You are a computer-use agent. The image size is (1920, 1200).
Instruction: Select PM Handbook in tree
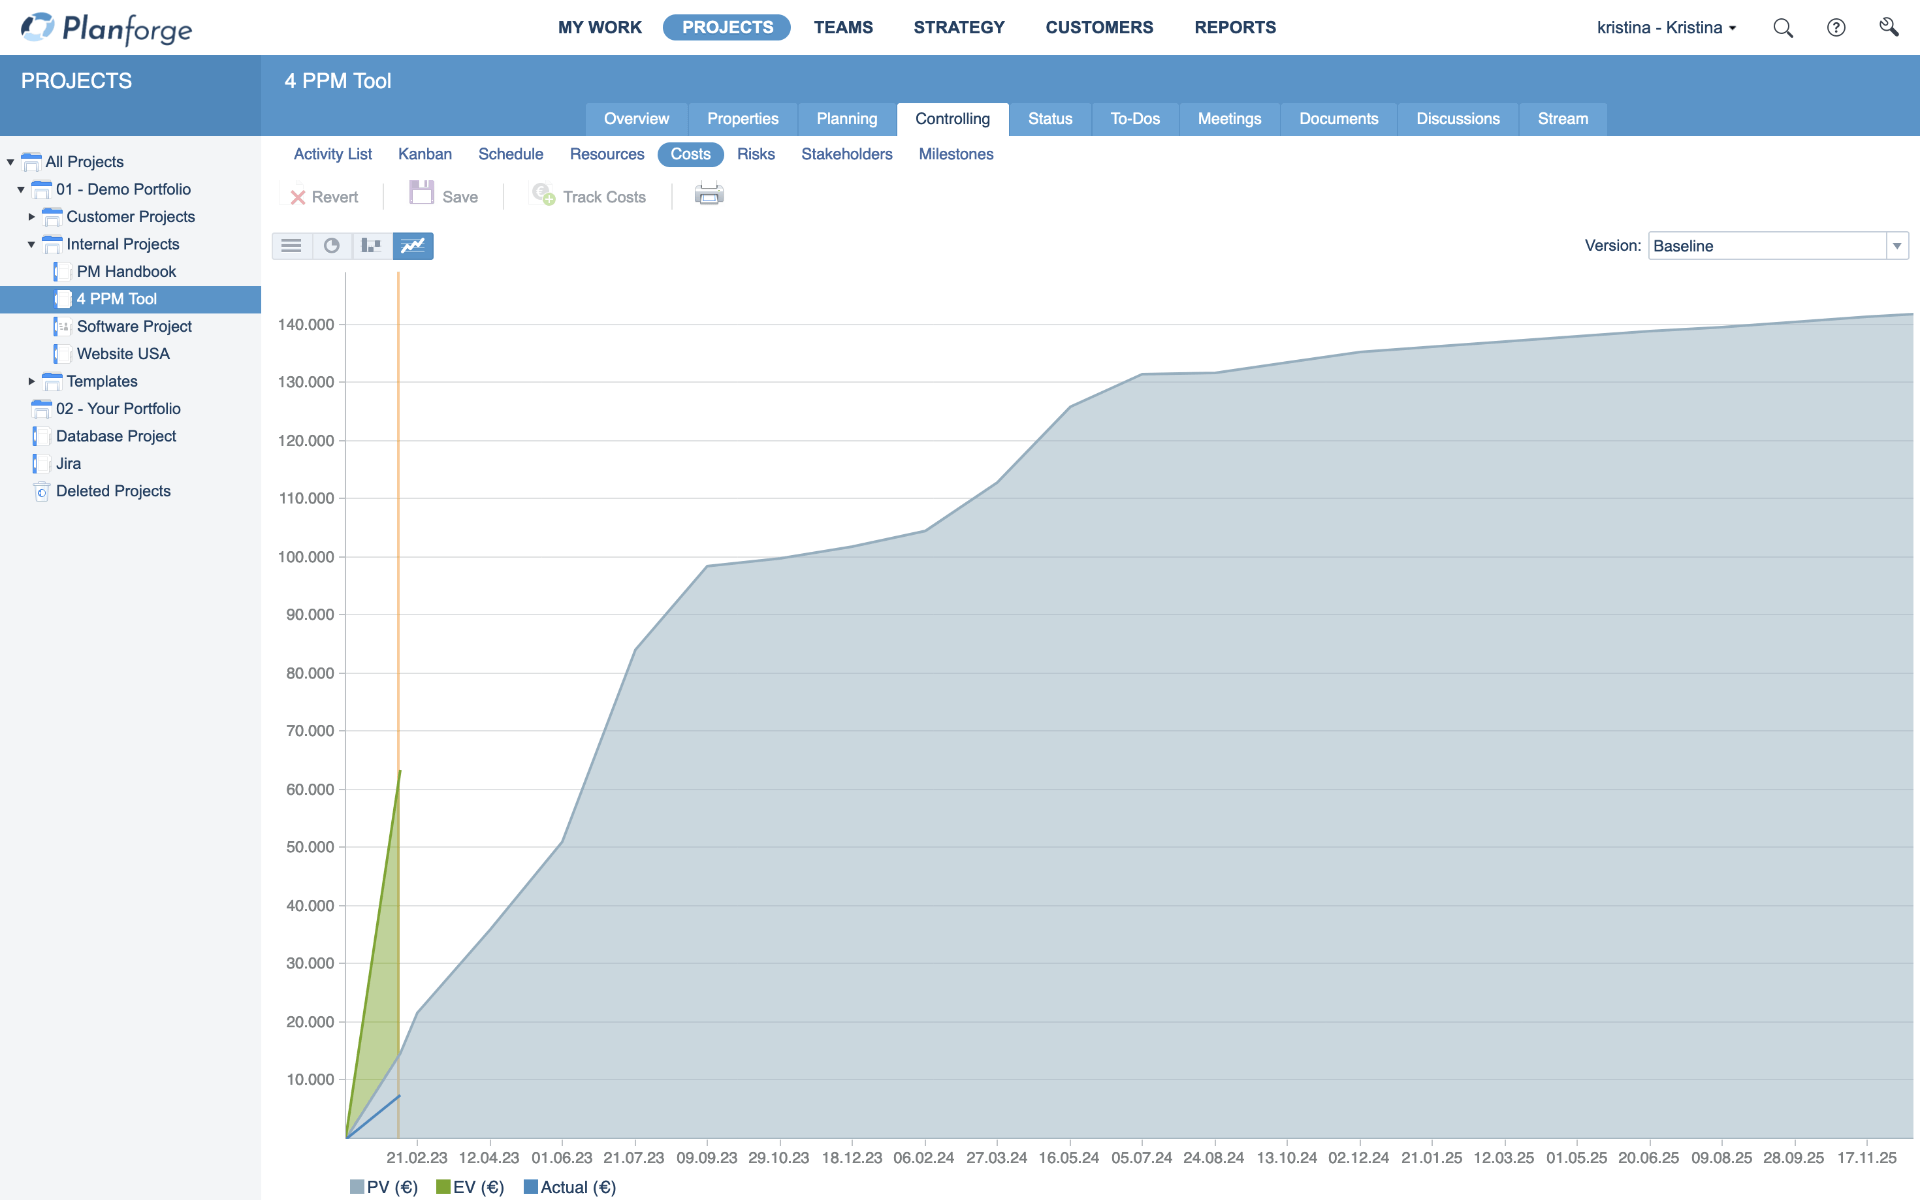click(126, 272)
